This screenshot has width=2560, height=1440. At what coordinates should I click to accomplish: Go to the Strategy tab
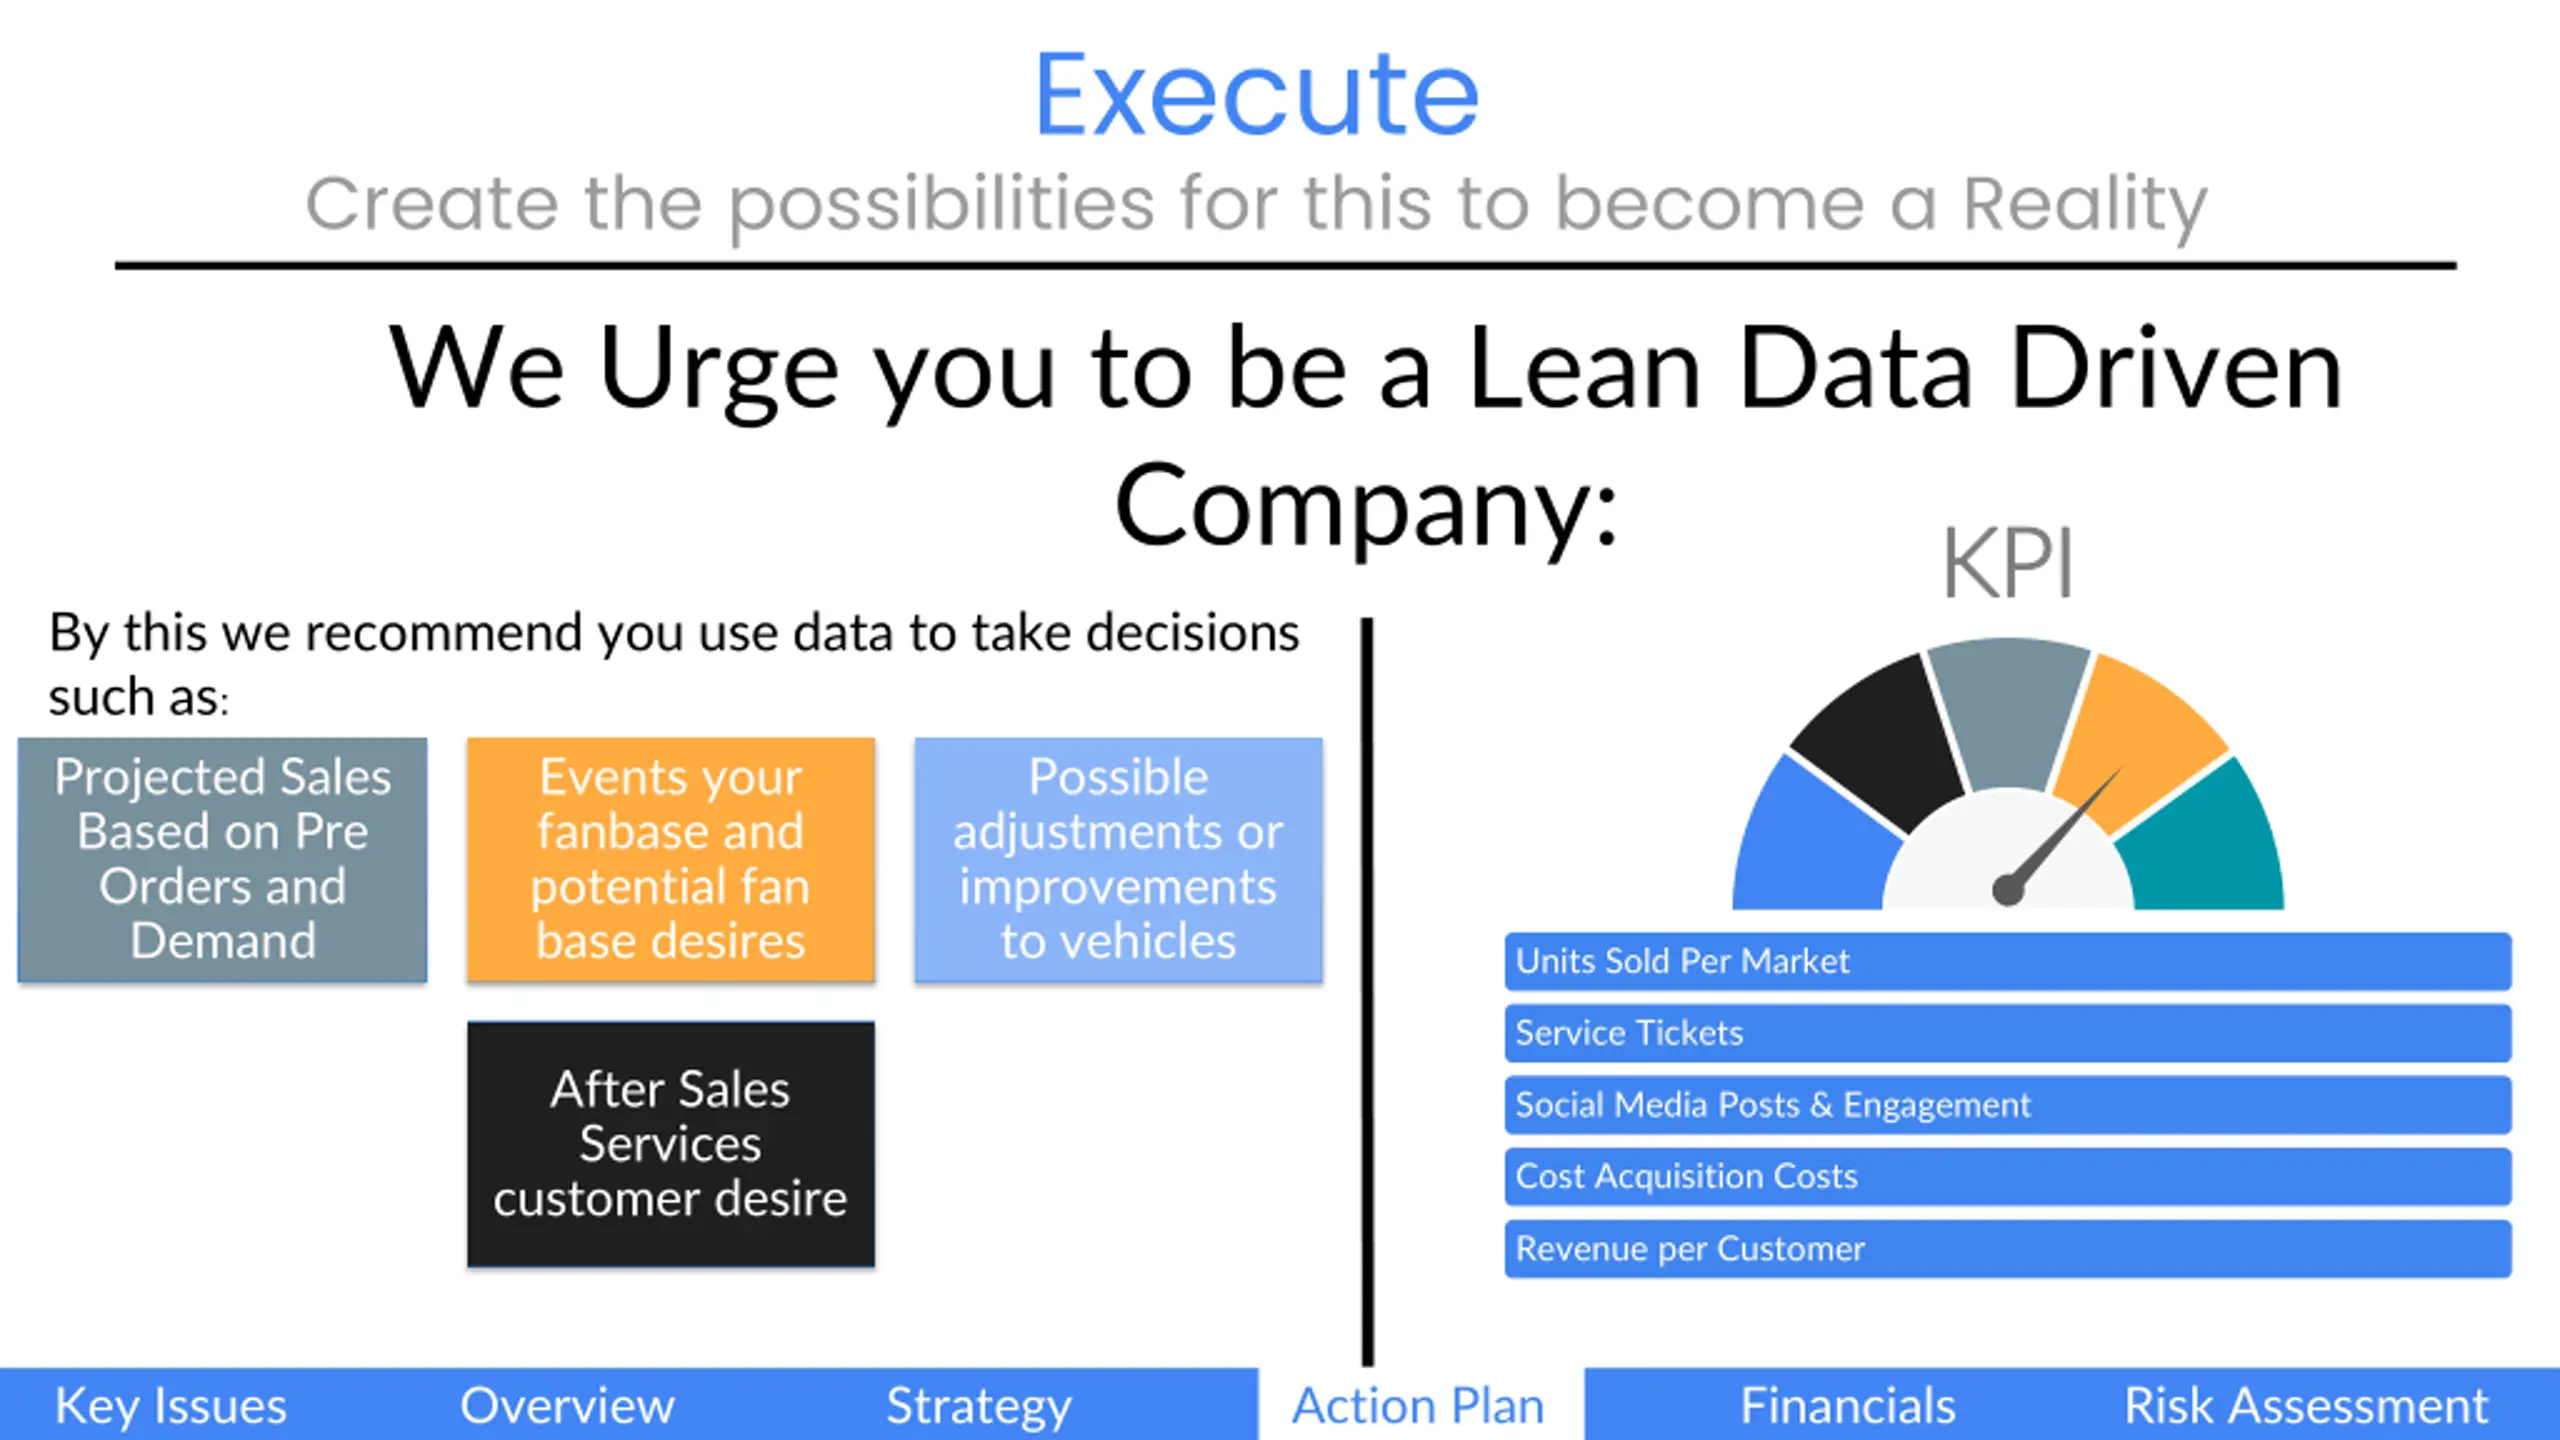tap(979, 1405)
